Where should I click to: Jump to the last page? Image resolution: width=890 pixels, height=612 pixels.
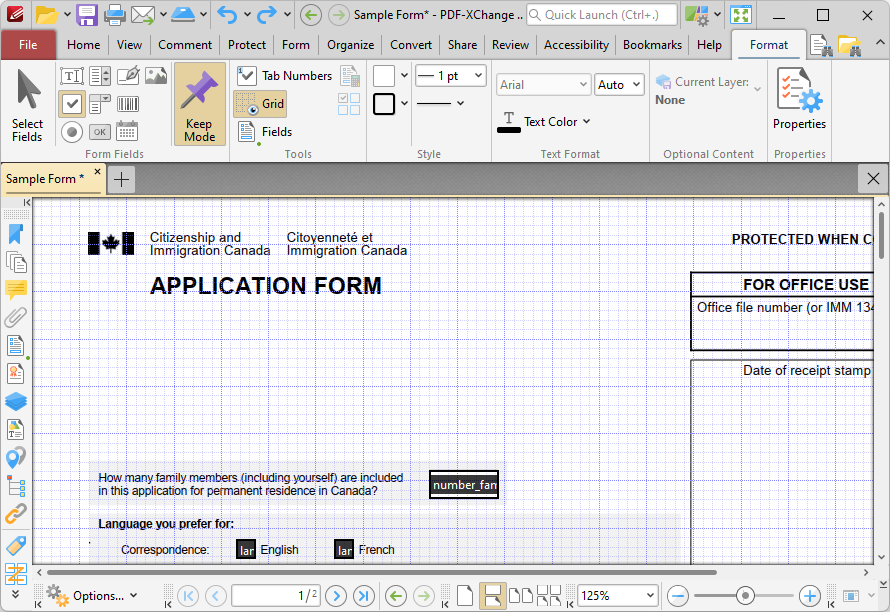click(x=364, y=596)
